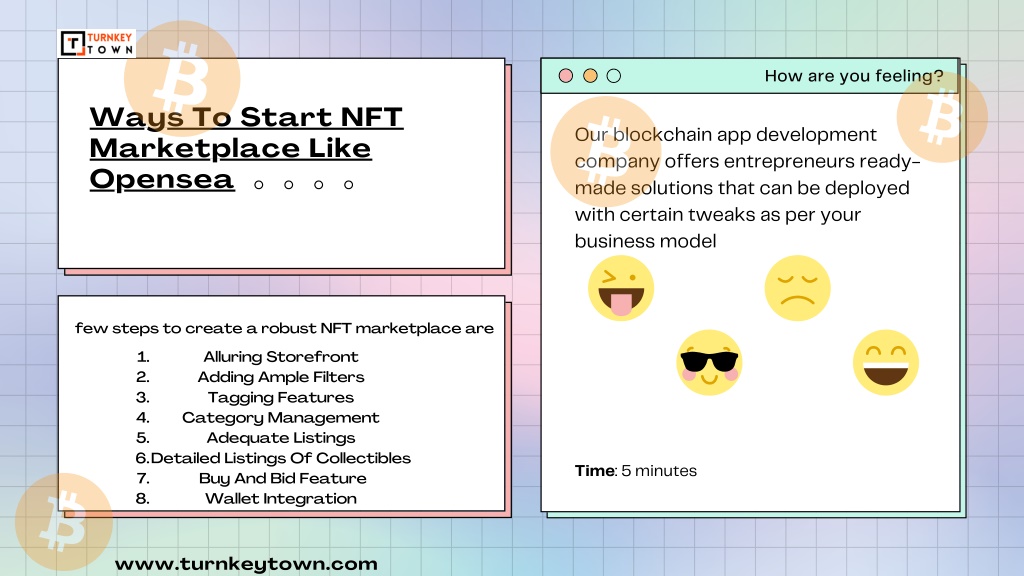This screenshot has height=576, width=1024.
Task: Click 'few steps to create a robust NFT marketplace are'
Action: click(x=284, y=328)
